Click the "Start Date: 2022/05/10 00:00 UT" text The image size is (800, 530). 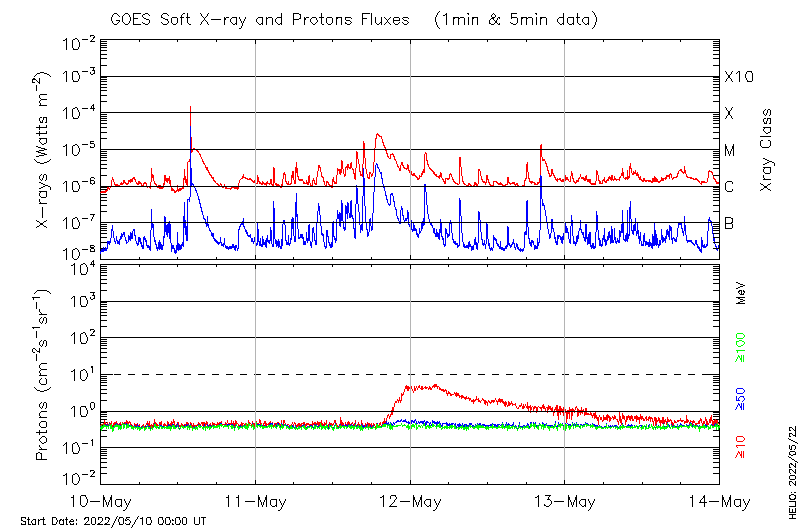[x=113, y=521]
